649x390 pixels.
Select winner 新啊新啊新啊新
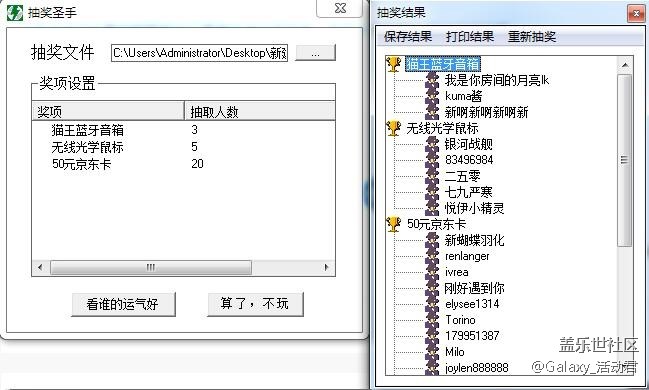[486, 112]
